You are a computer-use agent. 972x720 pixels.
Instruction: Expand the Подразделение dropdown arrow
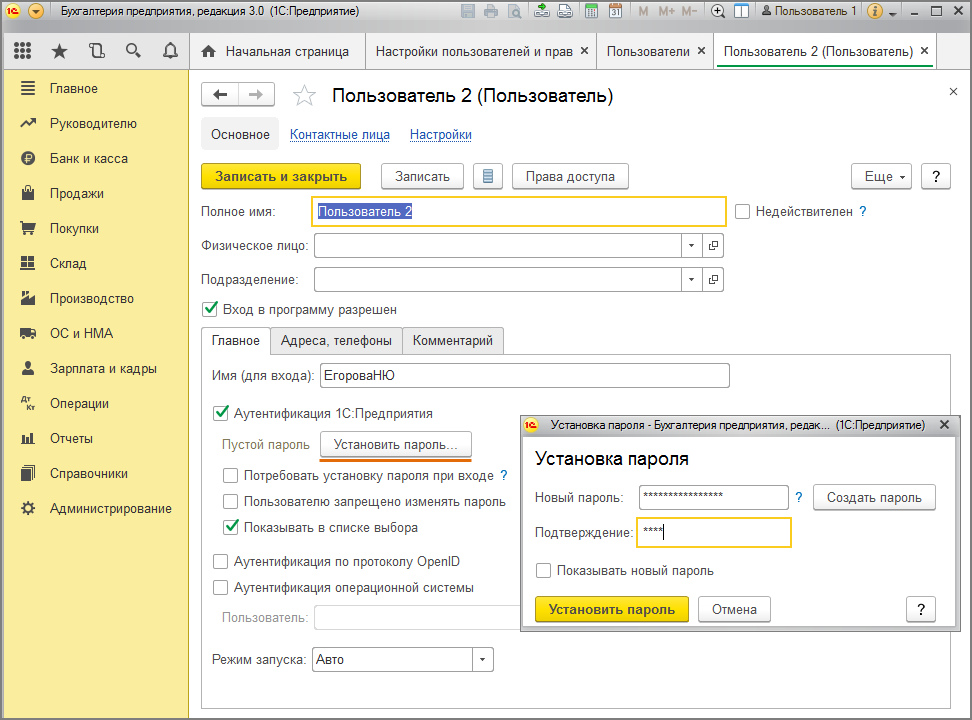tap(691, 280)
